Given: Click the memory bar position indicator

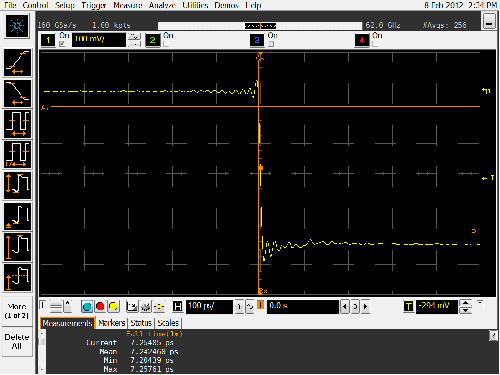Looking at the screenshot, I should pos(260,26).
